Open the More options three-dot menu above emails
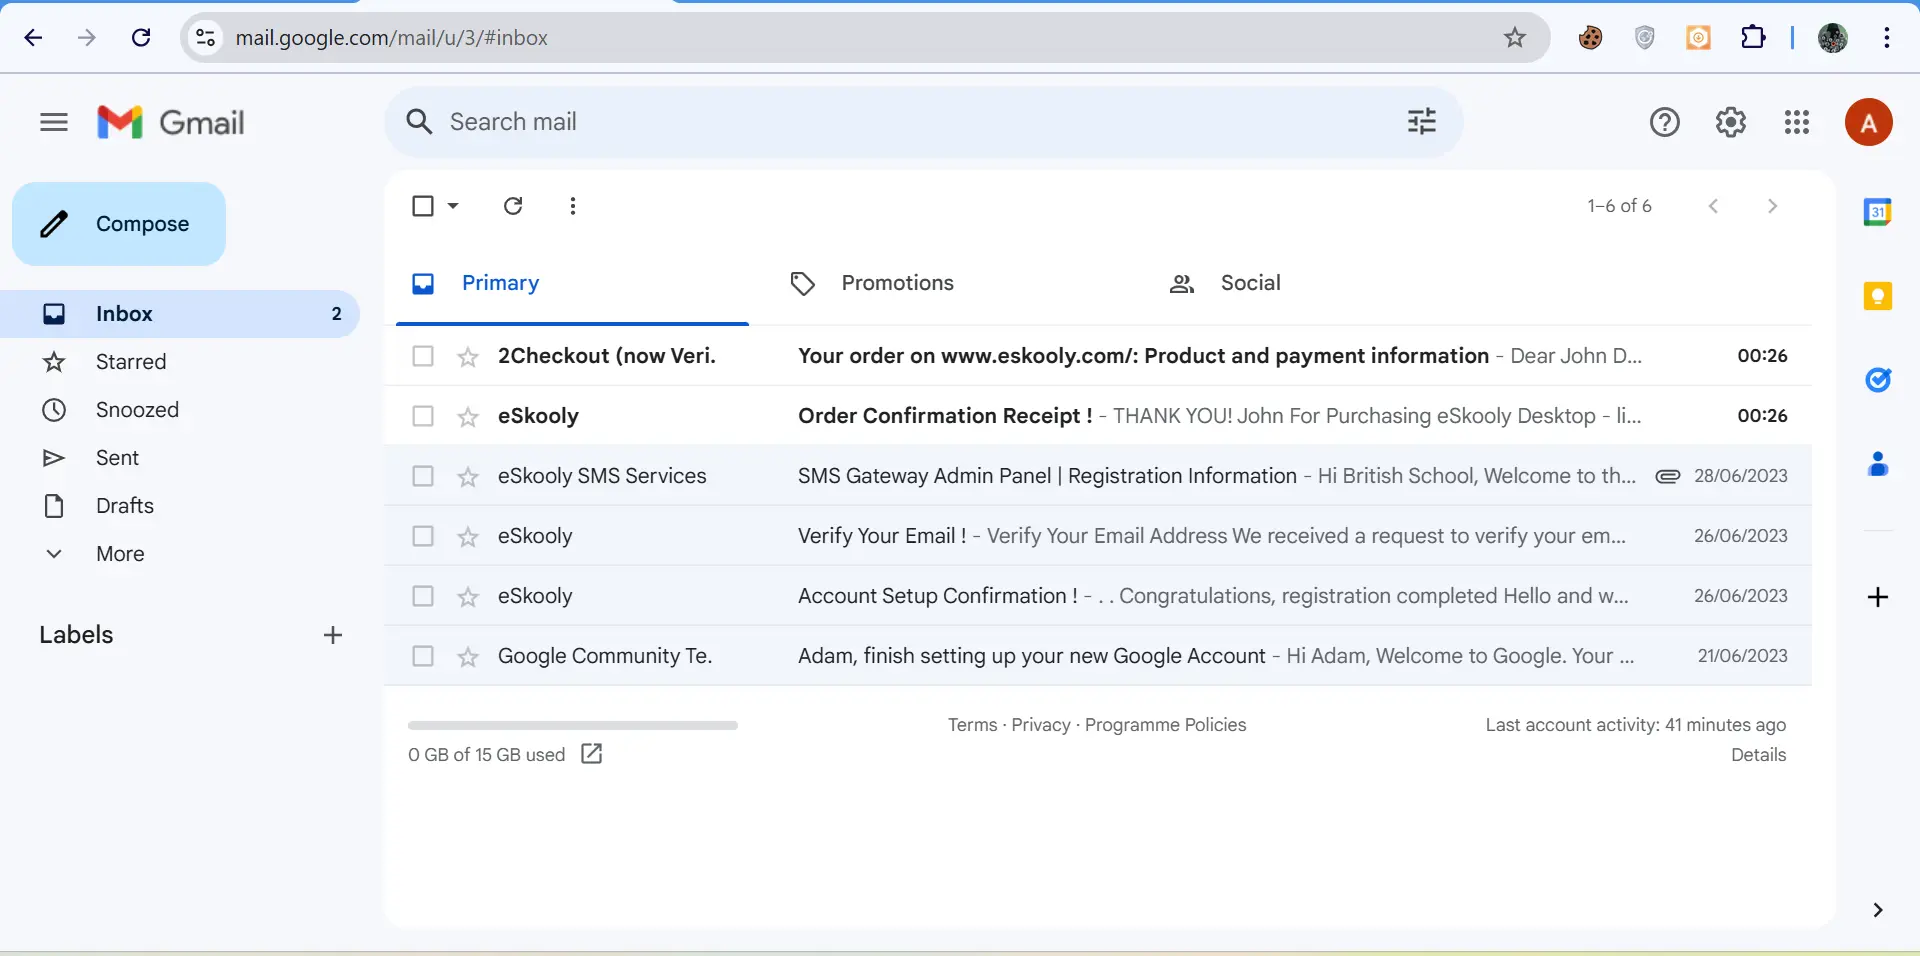Image resolution: width=1920 pixels, height=956 pixels. click(572, 206)
